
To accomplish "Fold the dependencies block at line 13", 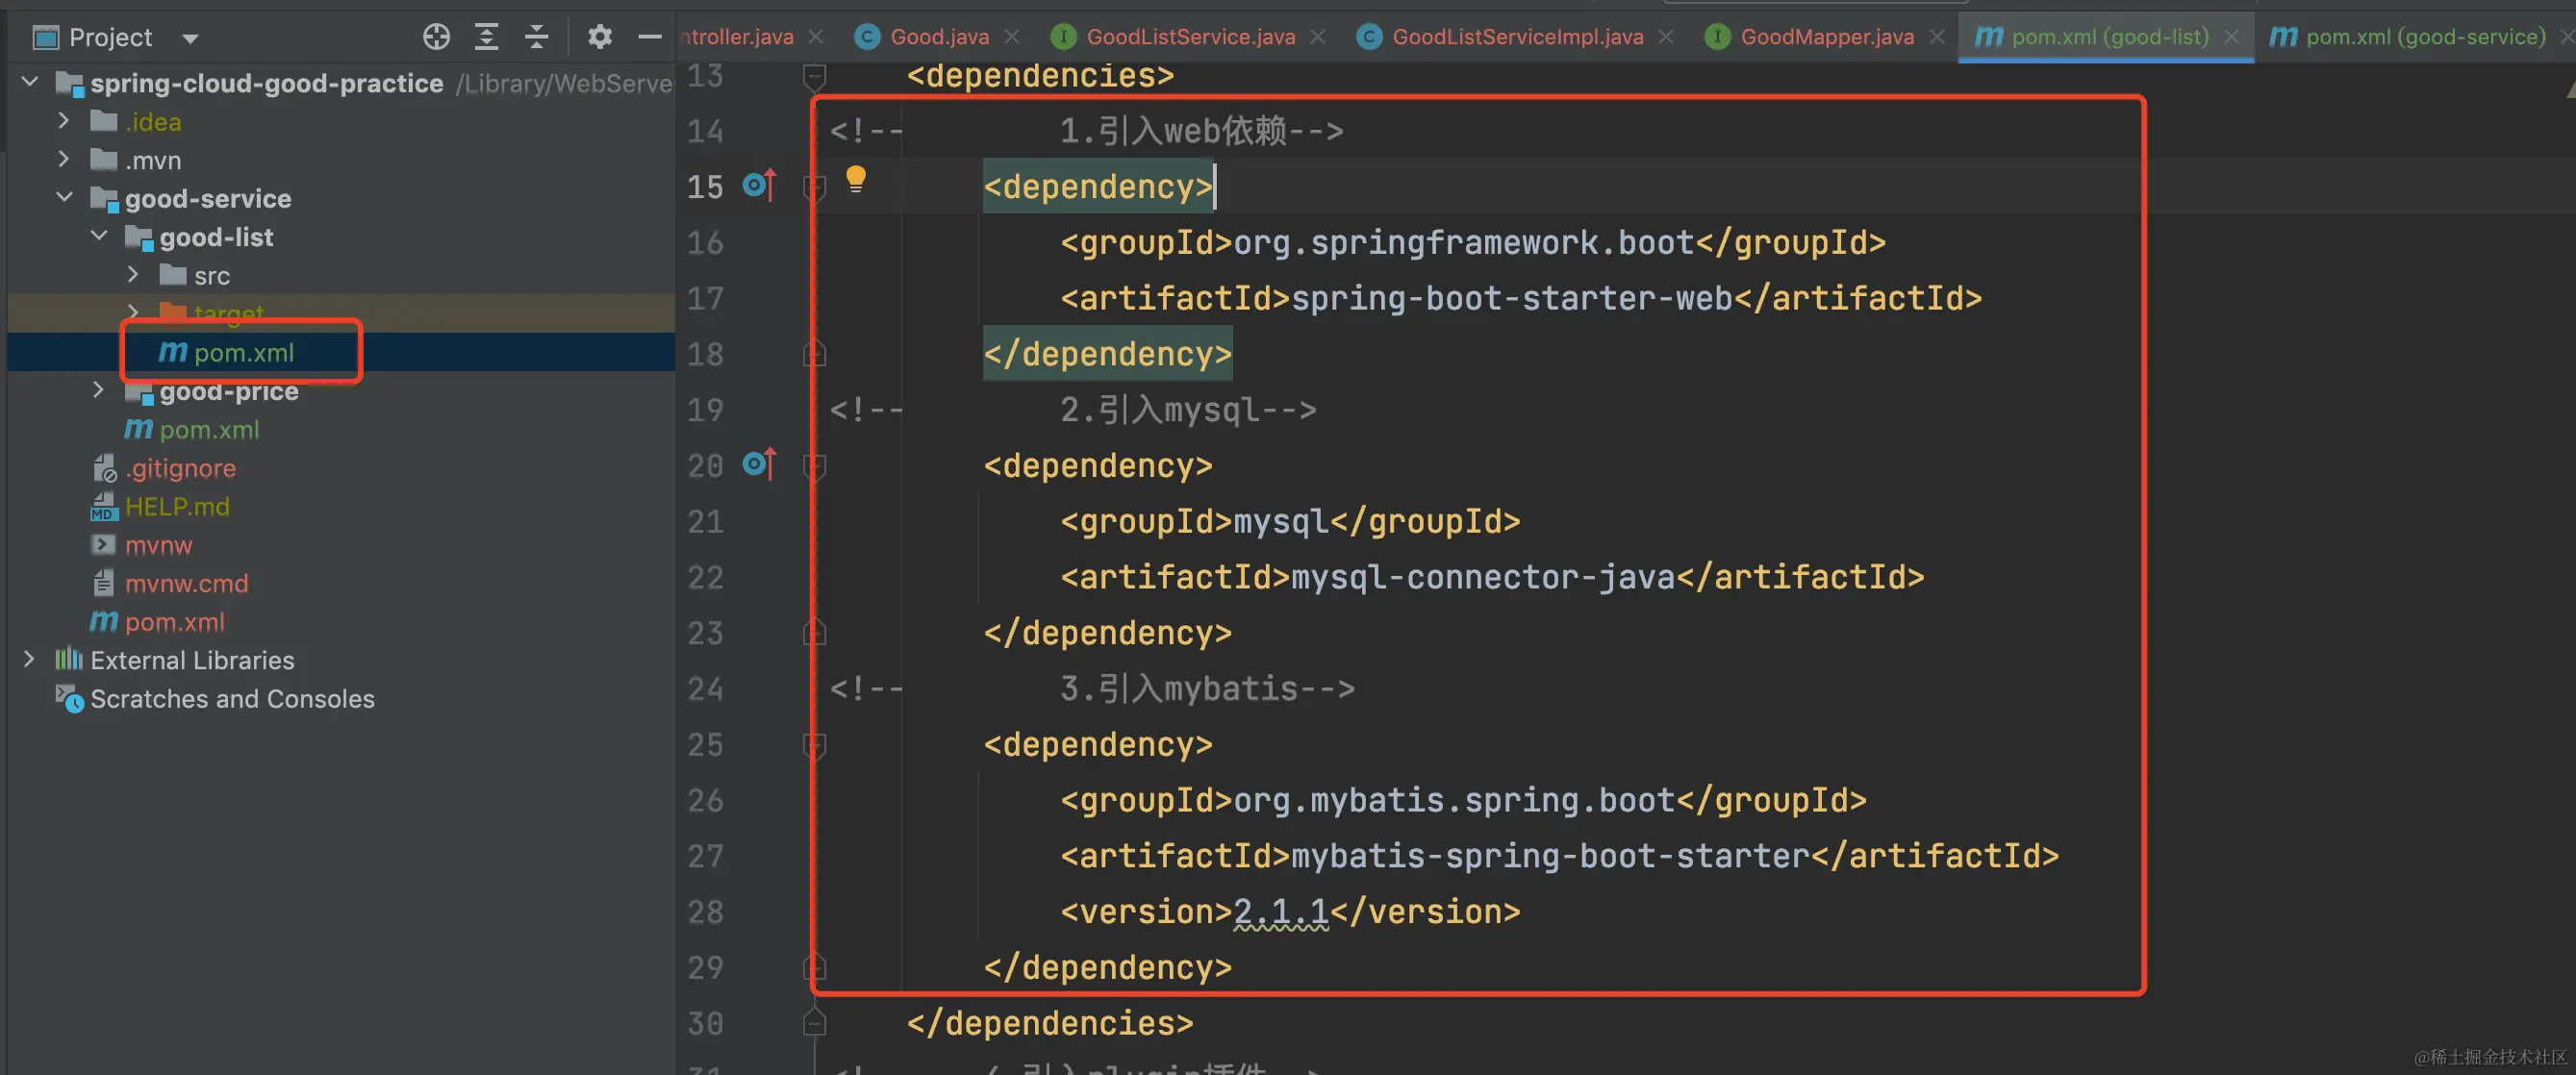I will click(x=815, y=75).
